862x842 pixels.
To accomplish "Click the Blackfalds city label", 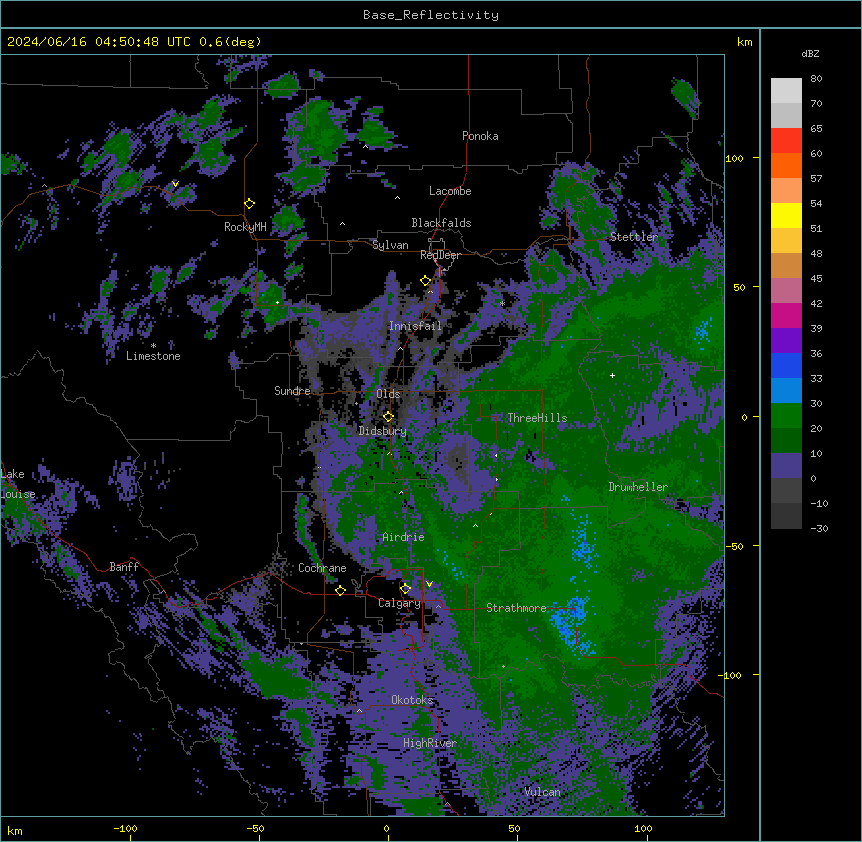I will pos(441,223).
